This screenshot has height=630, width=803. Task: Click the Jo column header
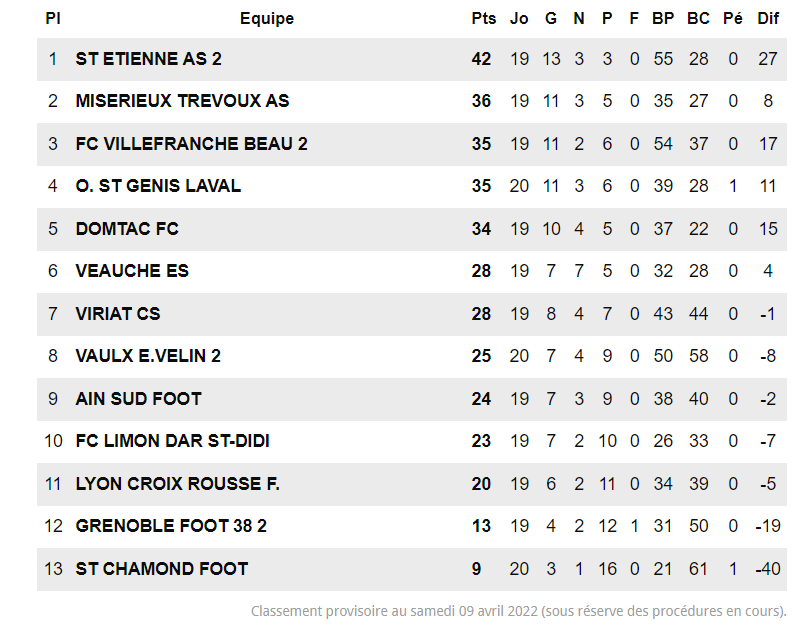pyautogui.click(x=519, y=18)
